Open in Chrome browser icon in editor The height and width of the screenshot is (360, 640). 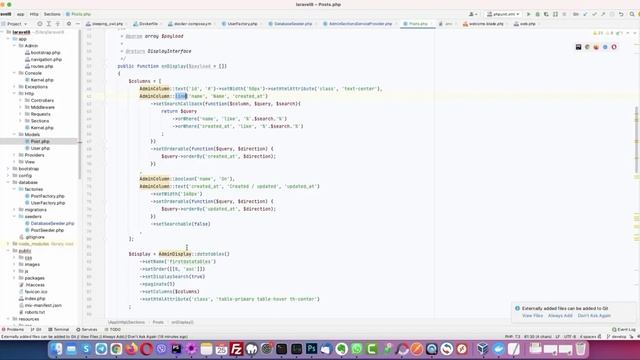(587, 47)
